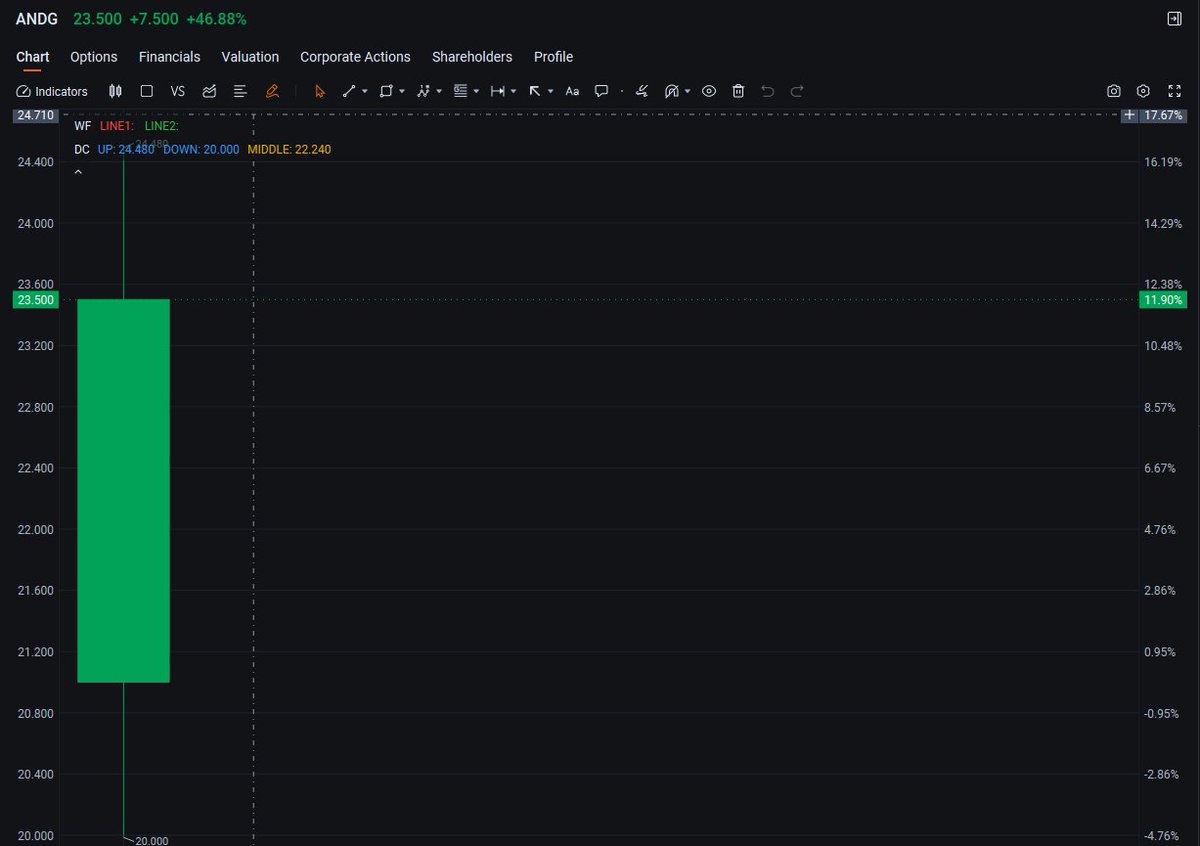The width and height of the screenshot is (1200, 846).
Task: Click the 20.000 low price marker
Action: tap(152, 841)
